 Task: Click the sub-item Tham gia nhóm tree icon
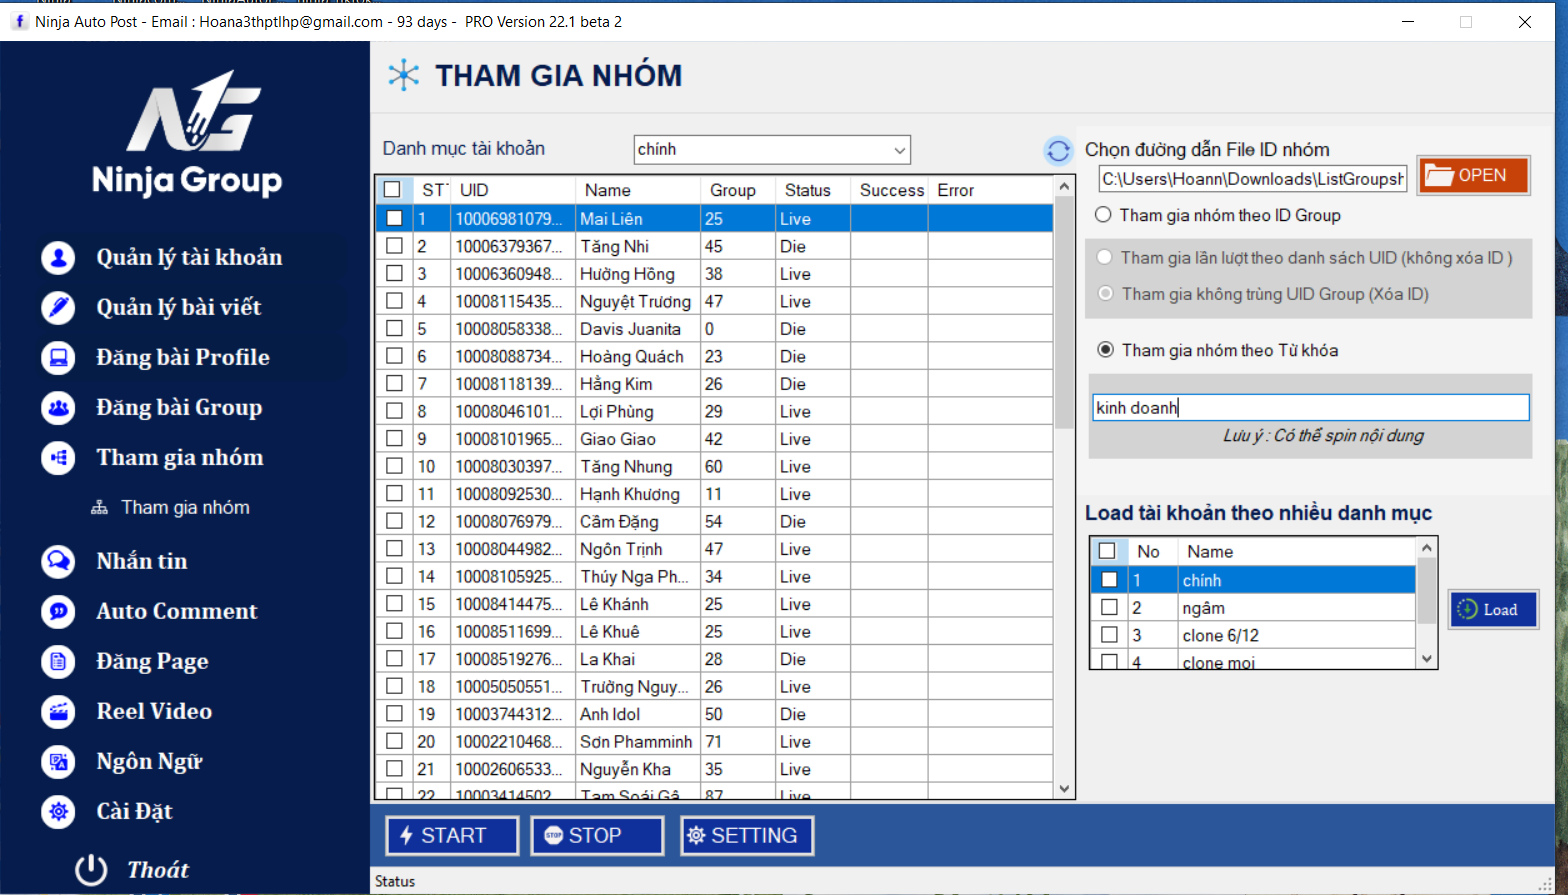tap(99, 508)
